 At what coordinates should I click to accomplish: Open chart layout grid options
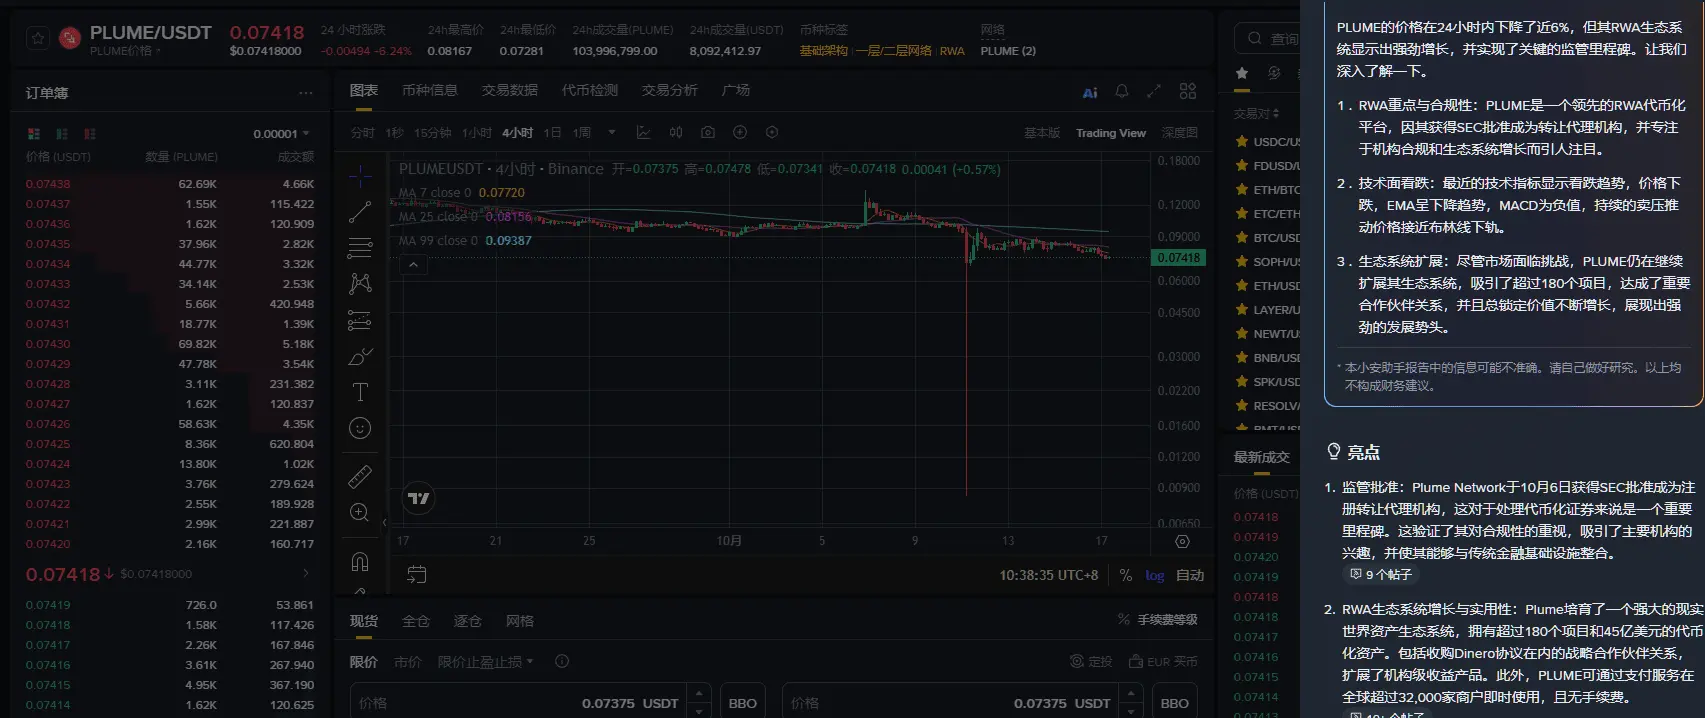(1188, 91)
